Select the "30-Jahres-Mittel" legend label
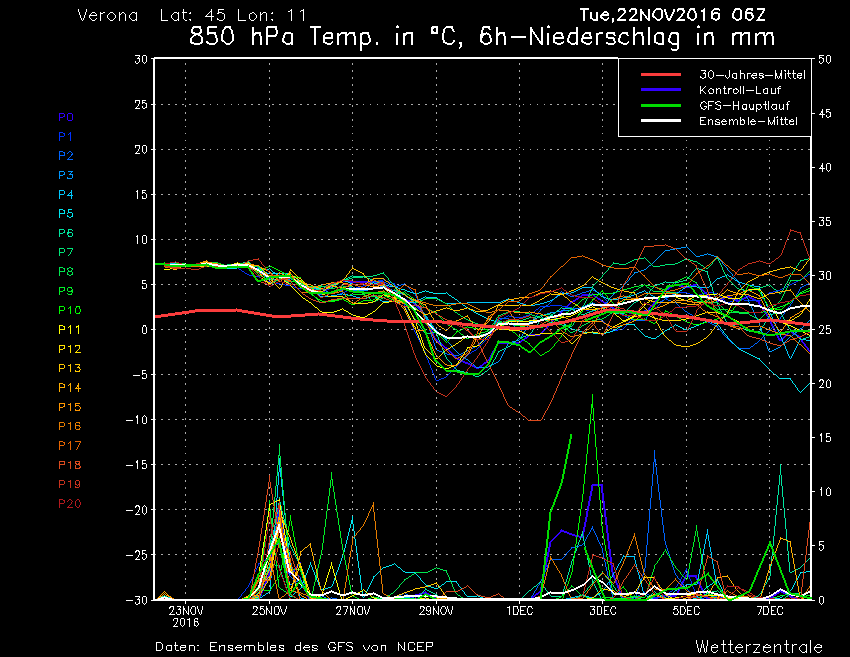The height and width of the screenshot is (657, 850). (x=752, y=75)
